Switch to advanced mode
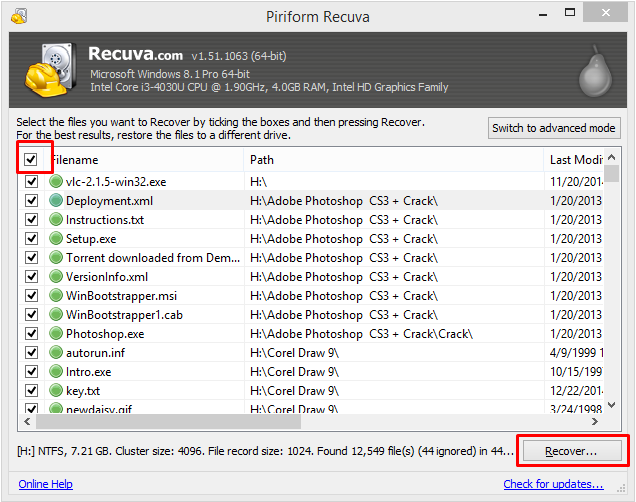This screenshot has height=502, width=636. pyautogui.click(x=554, y=128)
